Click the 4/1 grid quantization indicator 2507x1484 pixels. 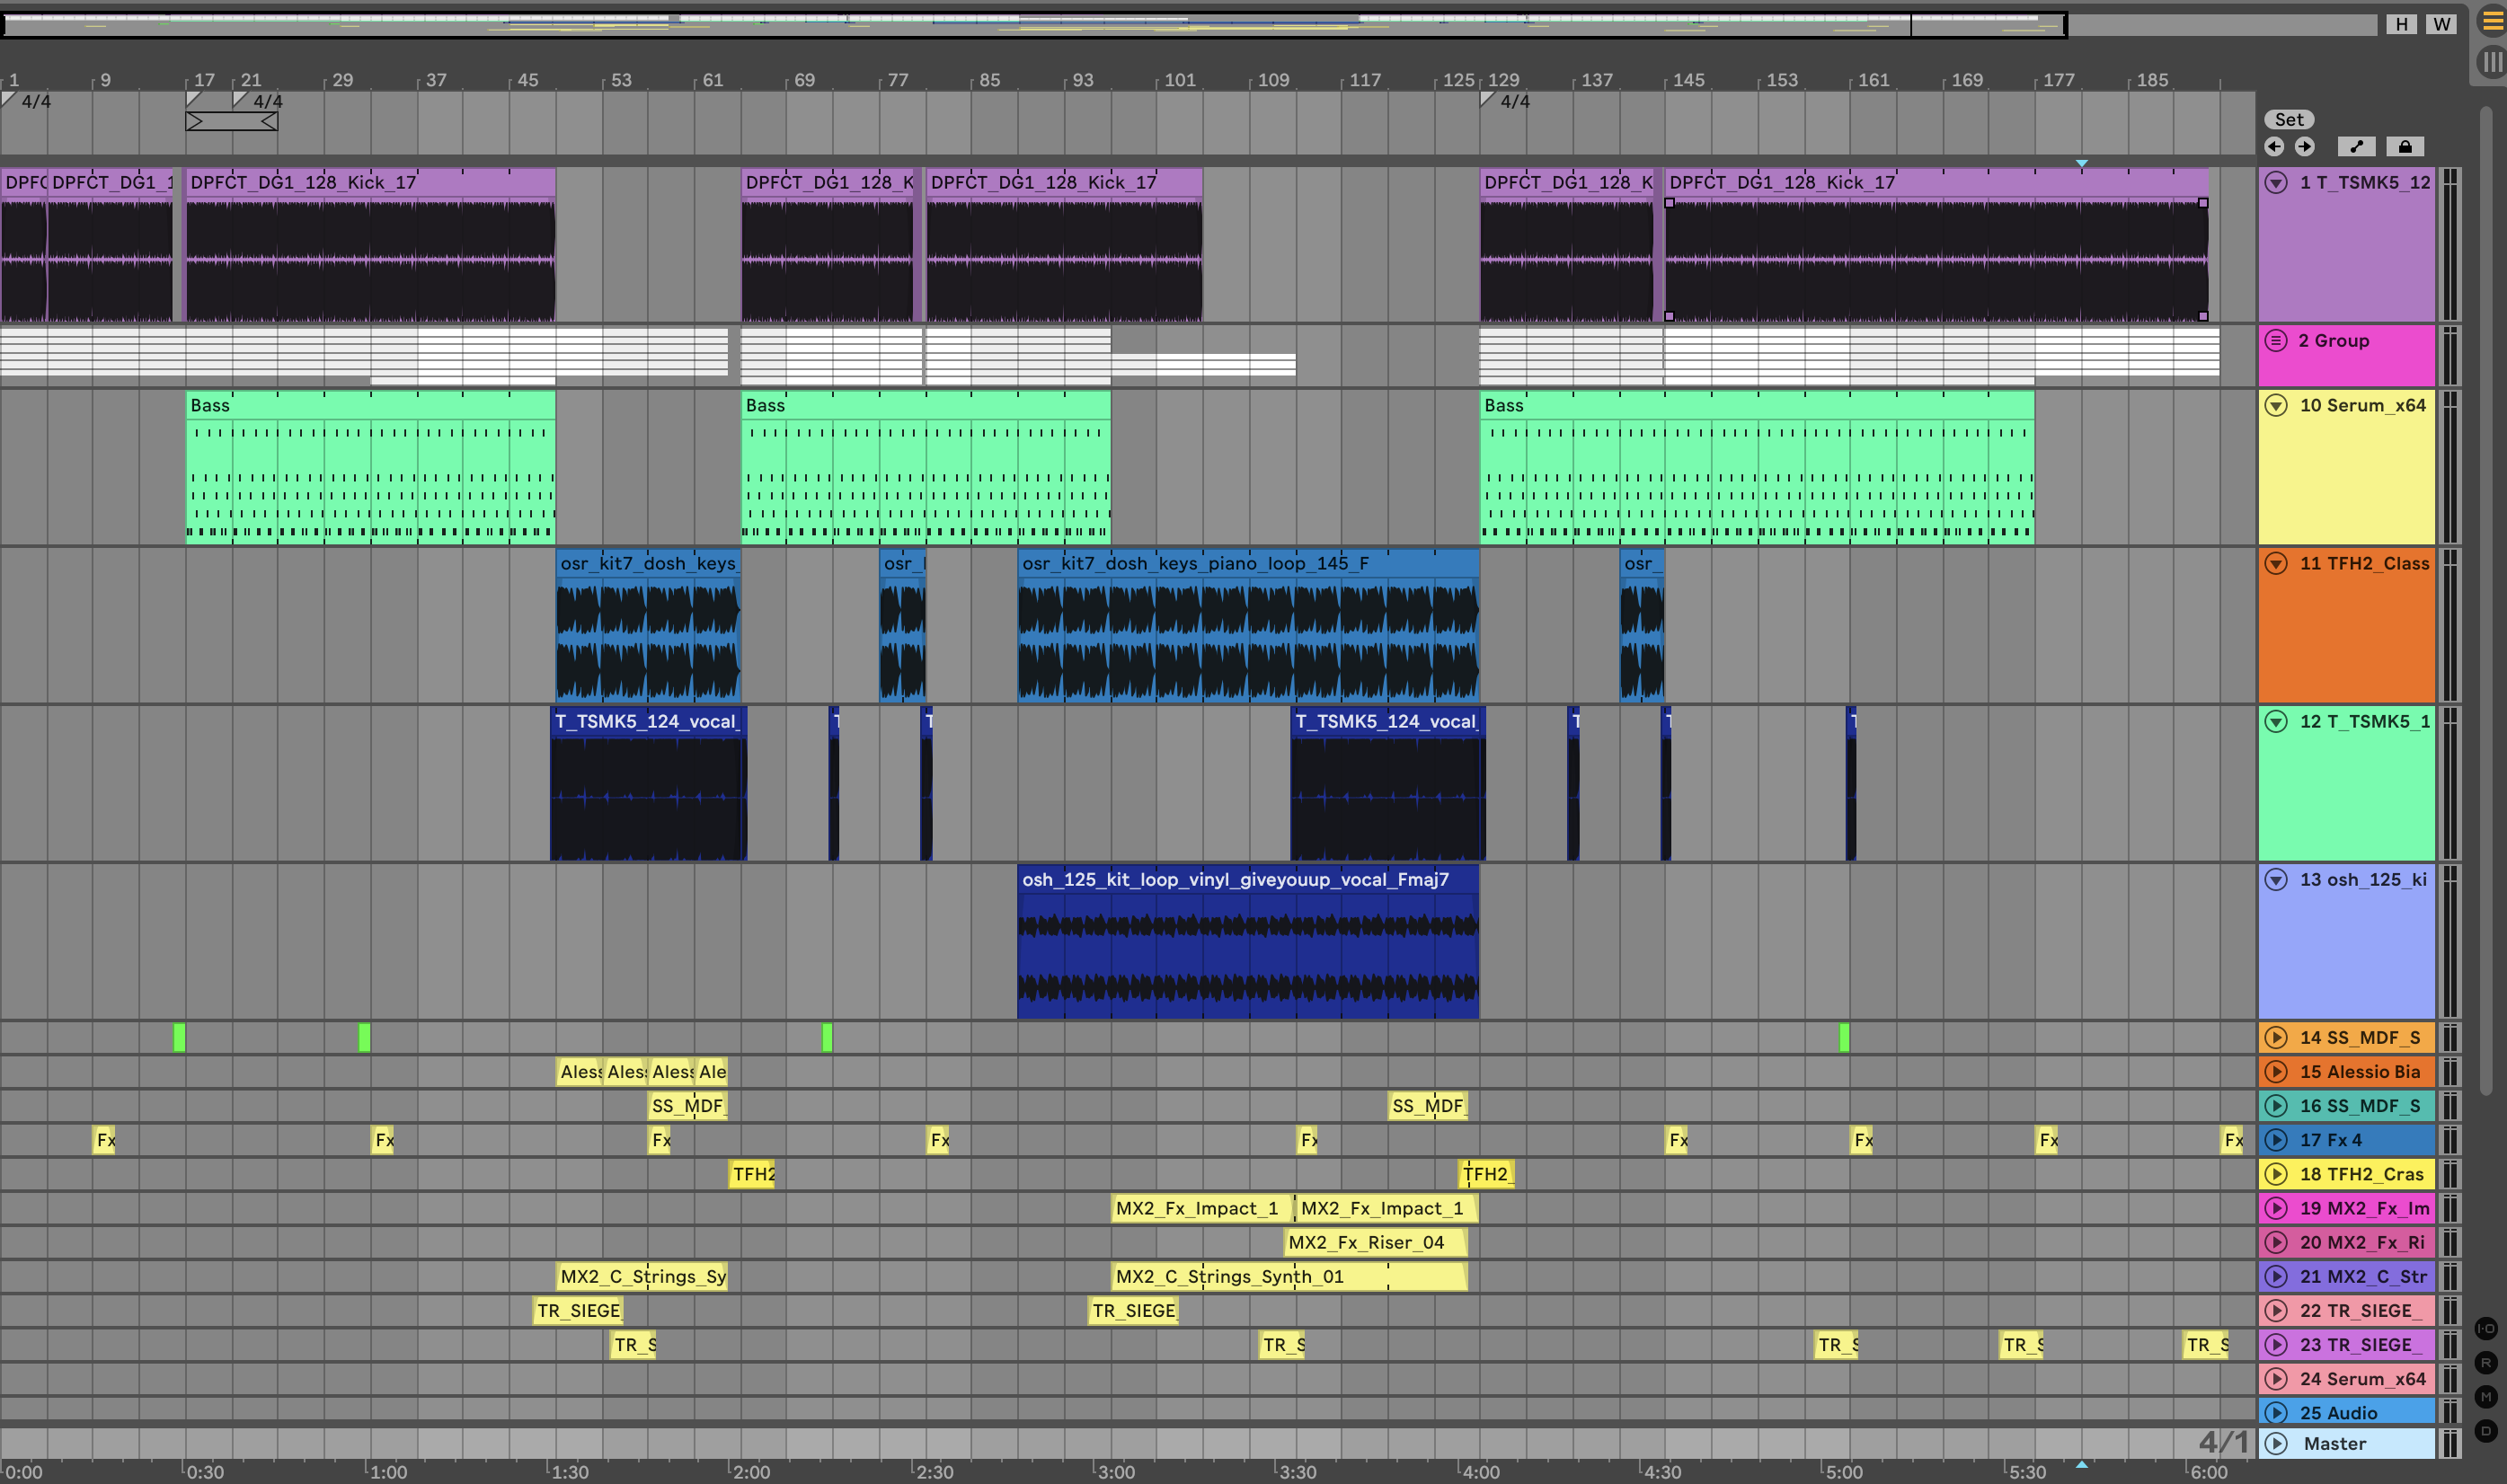tap(2223, 1442)
